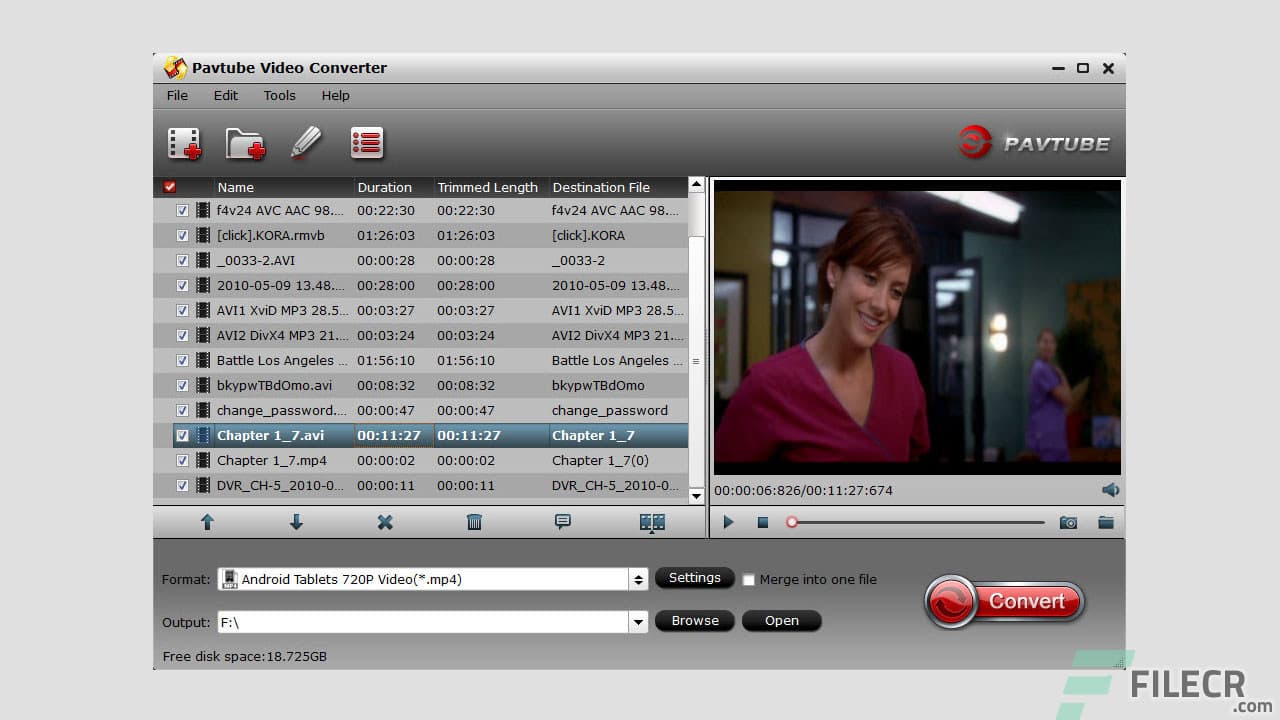
Task: Mute audio with the speaker icon
Action: [1111, 490]
